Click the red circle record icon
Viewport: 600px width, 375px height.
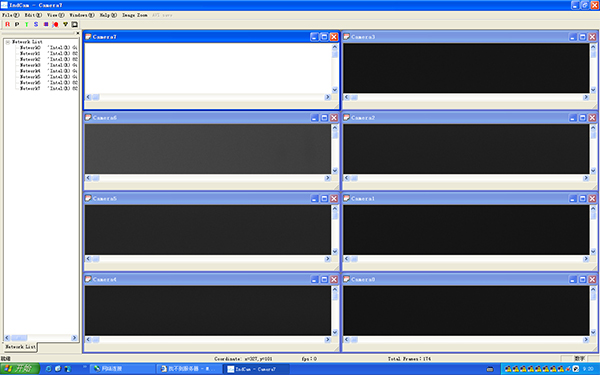pos(55,24)
